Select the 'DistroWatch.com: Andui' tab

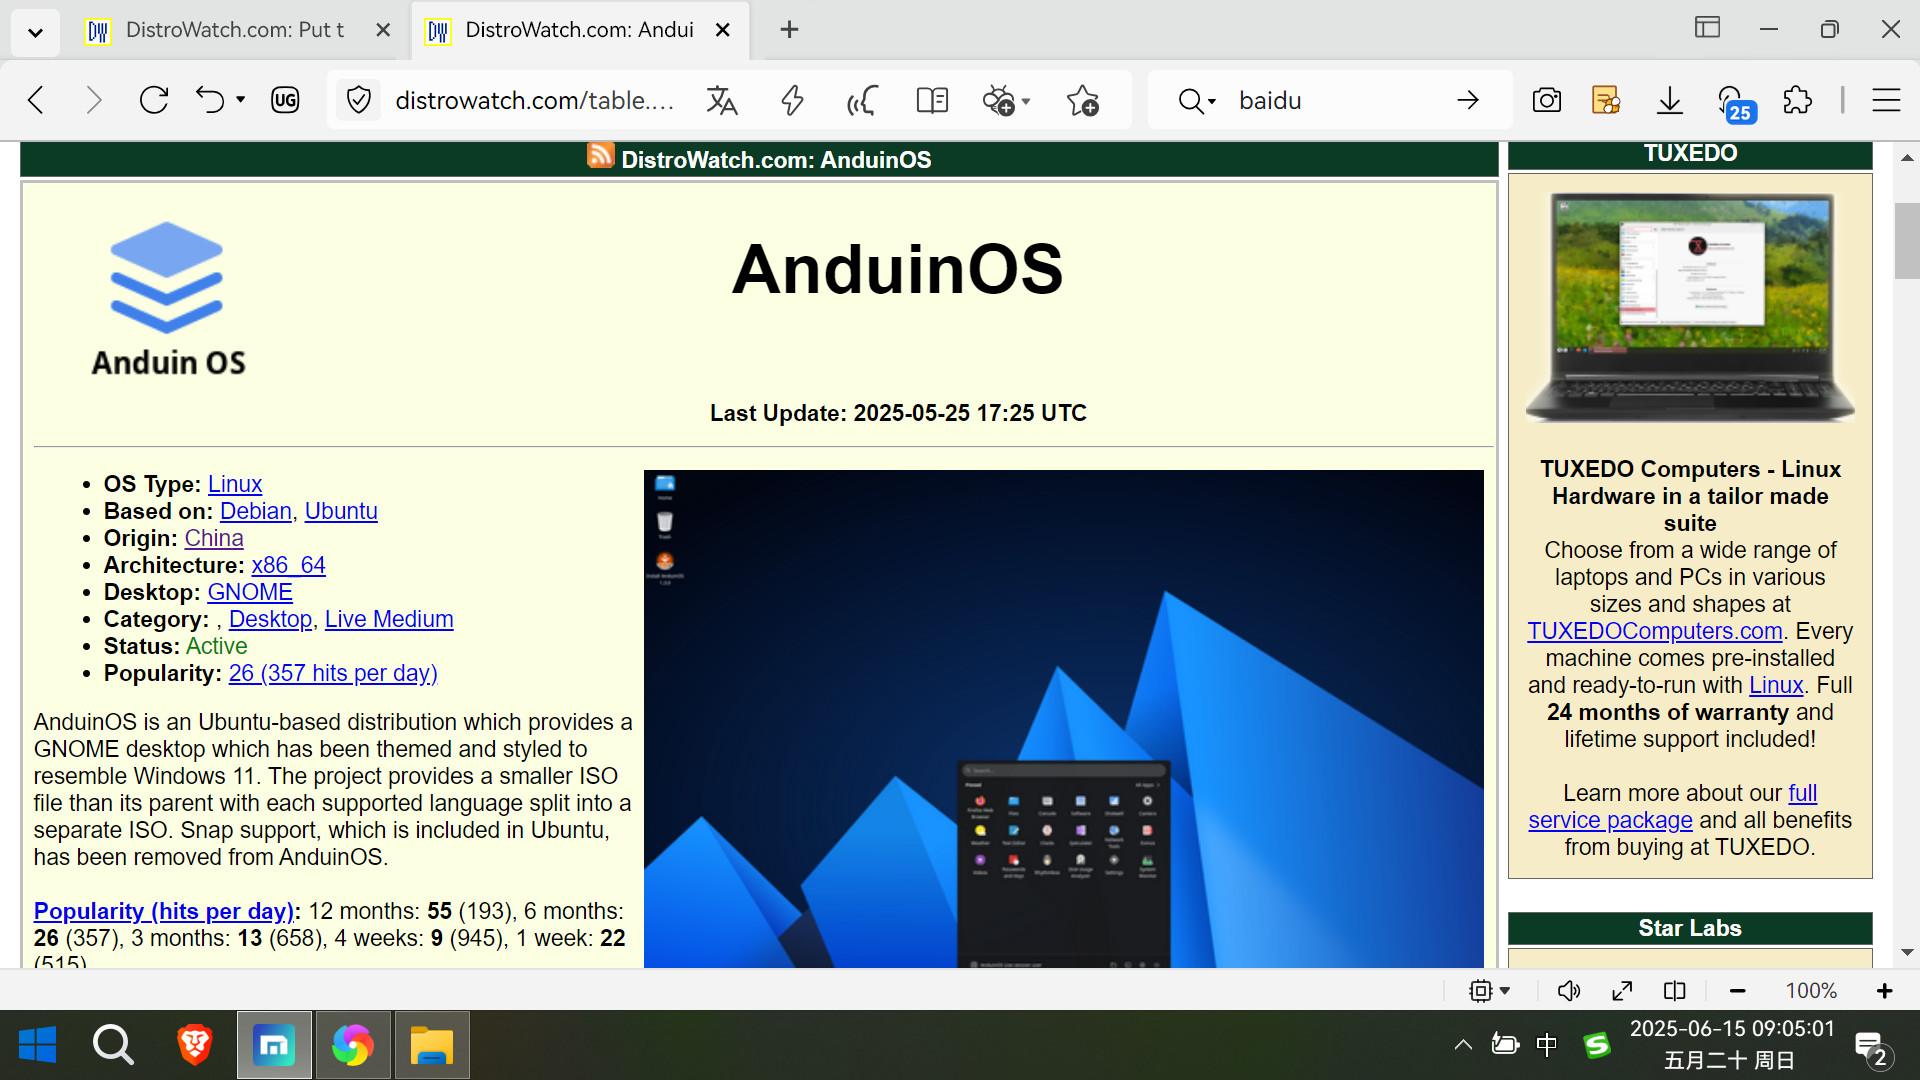(x=580, y=30)
